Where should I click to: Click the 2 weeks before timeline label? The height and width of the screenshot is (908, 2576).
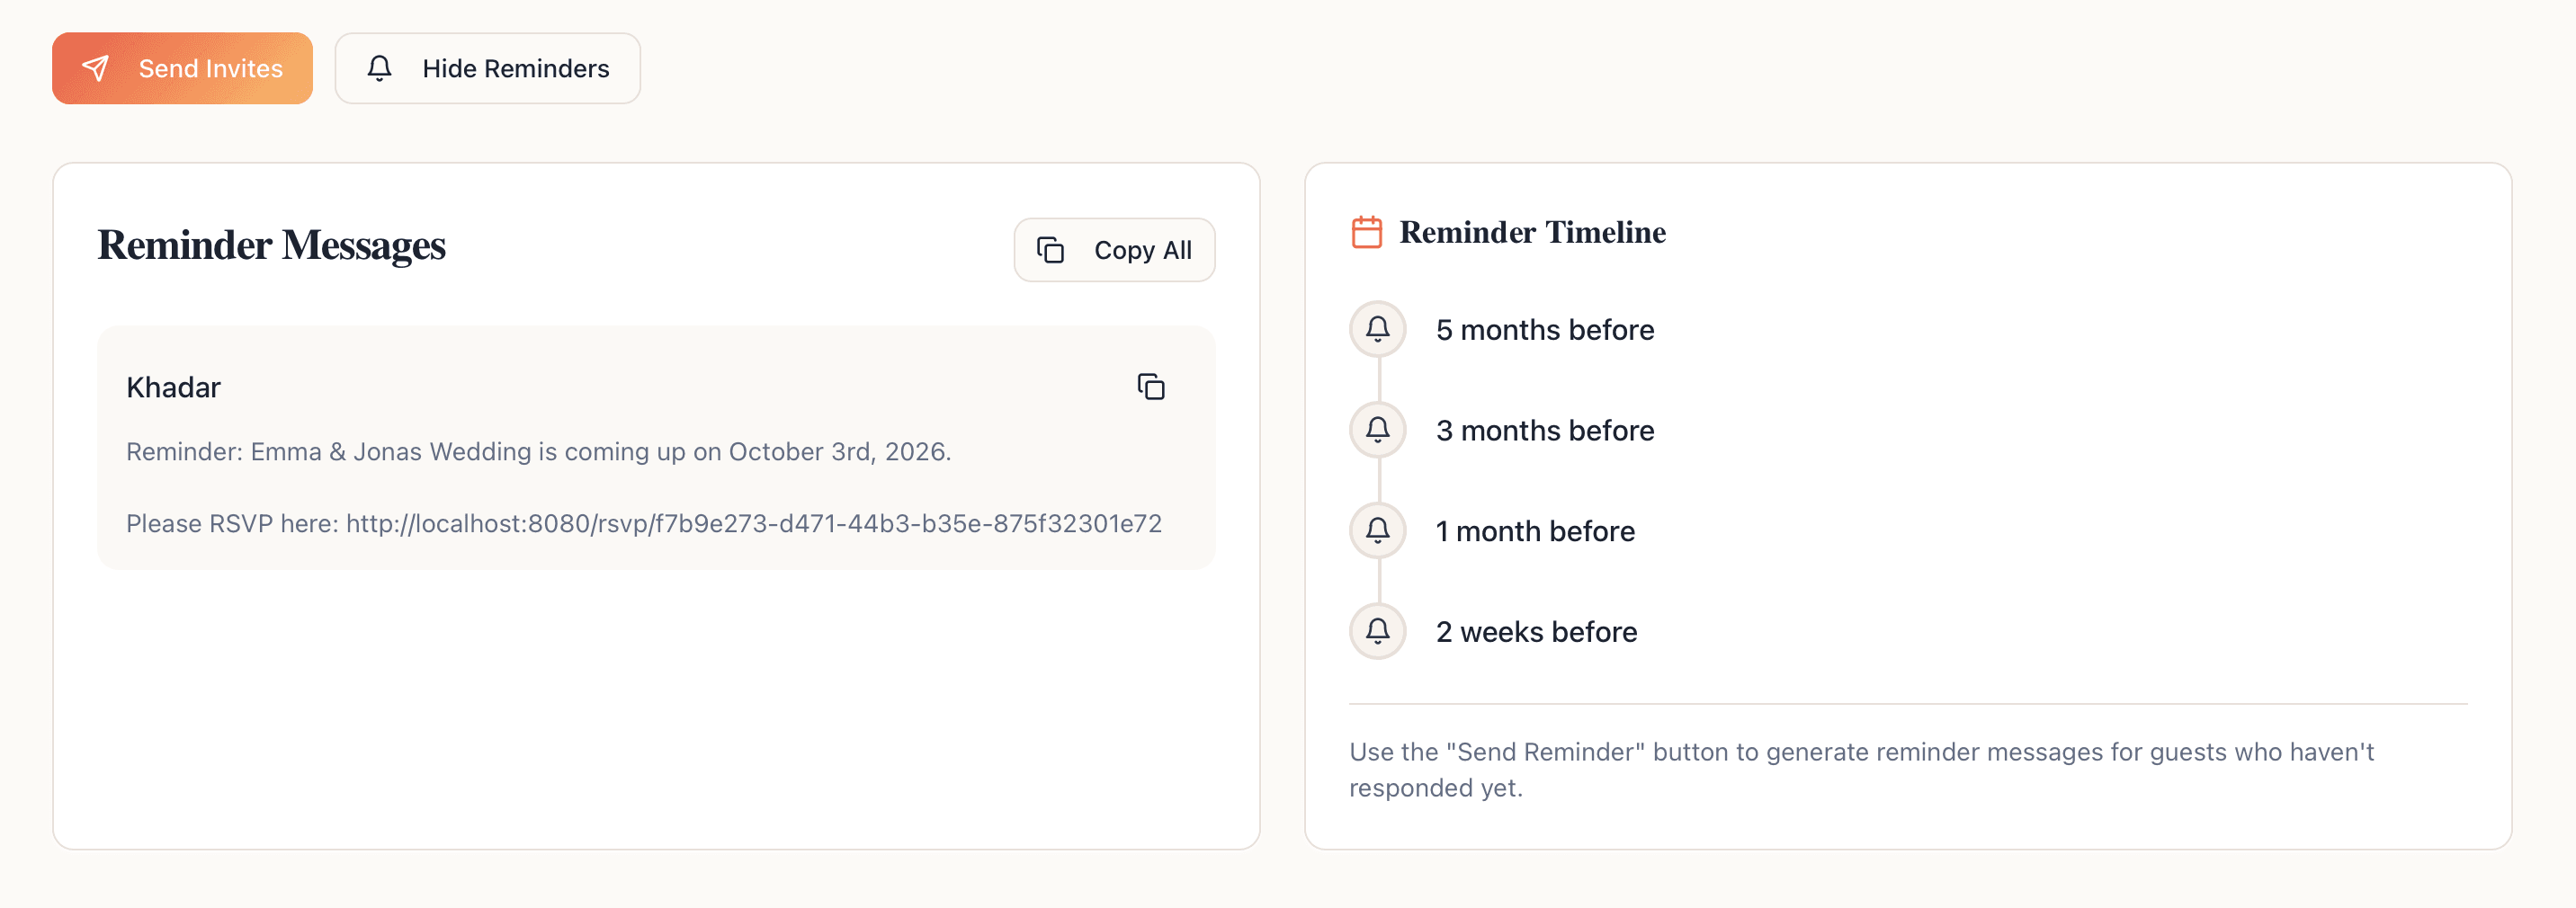point(1536,631)
